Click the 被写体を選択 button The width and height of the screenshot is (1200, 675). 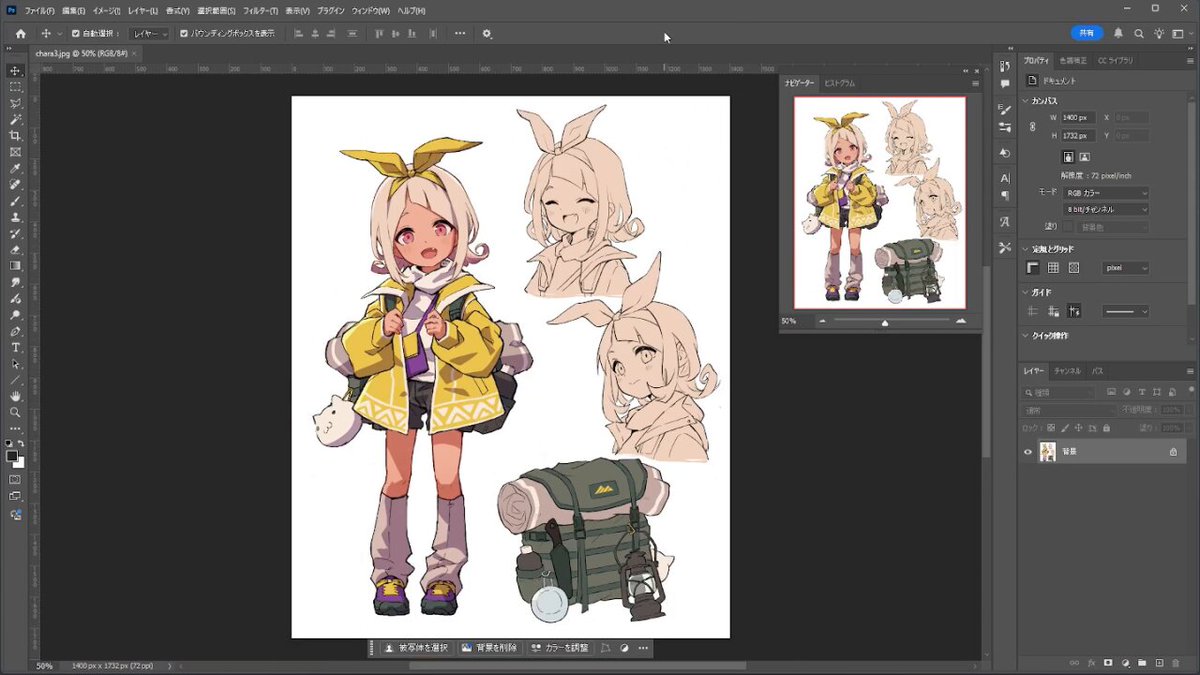coord(418,648)
